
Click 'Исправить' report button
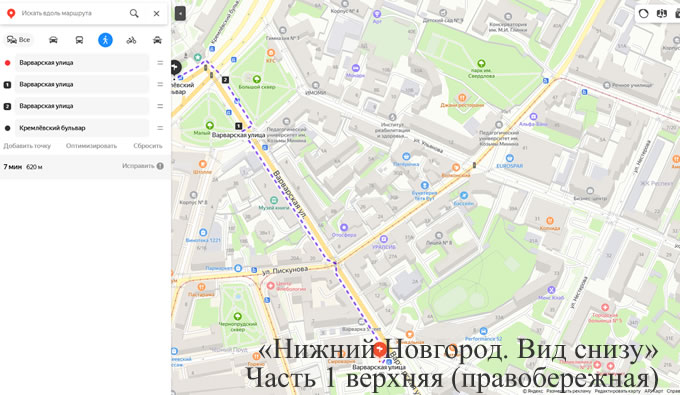pyautogui.click(x=143, y=166)
